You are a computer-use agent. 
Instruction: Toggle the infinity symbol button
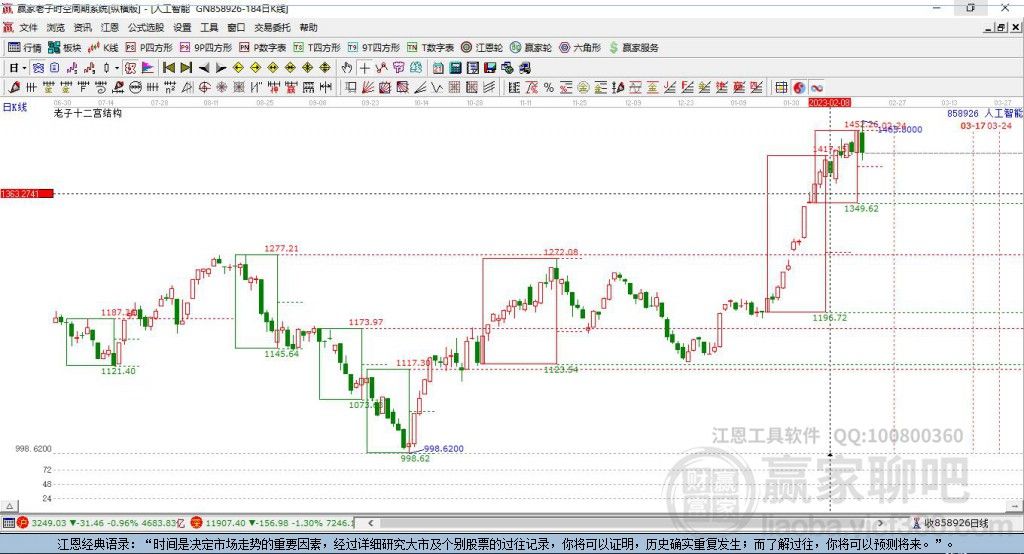816,87
